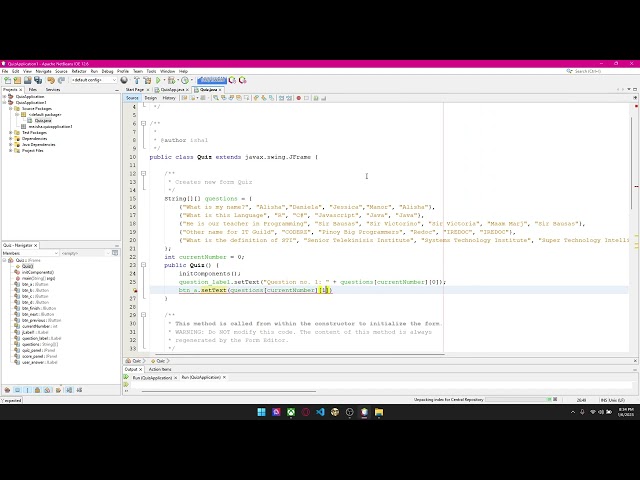The width and height of the screenshot is (640, 480).
Task: Click the Clean and Build Project icon
Action: click(147, 80)
